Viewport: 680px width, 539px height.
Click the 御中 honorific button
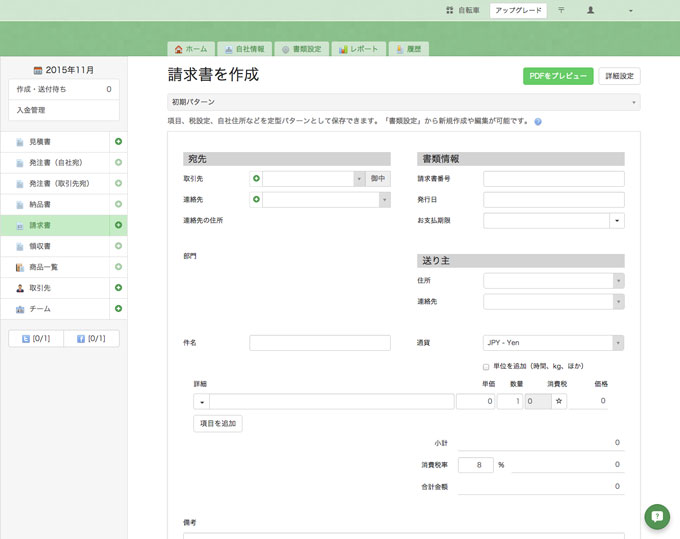point(378,179)
